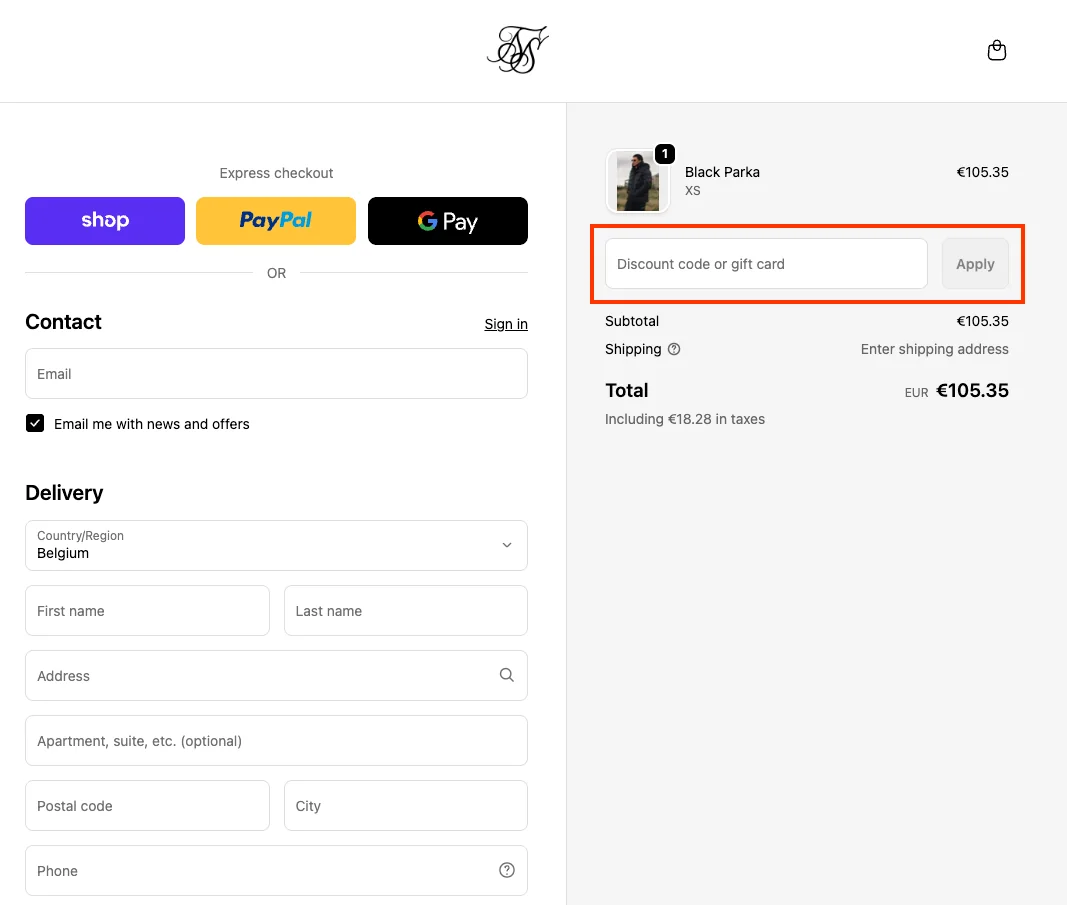This screenshot has width=1067, height=905.
Task: Select the Postal code field
Action: (147, 806)
